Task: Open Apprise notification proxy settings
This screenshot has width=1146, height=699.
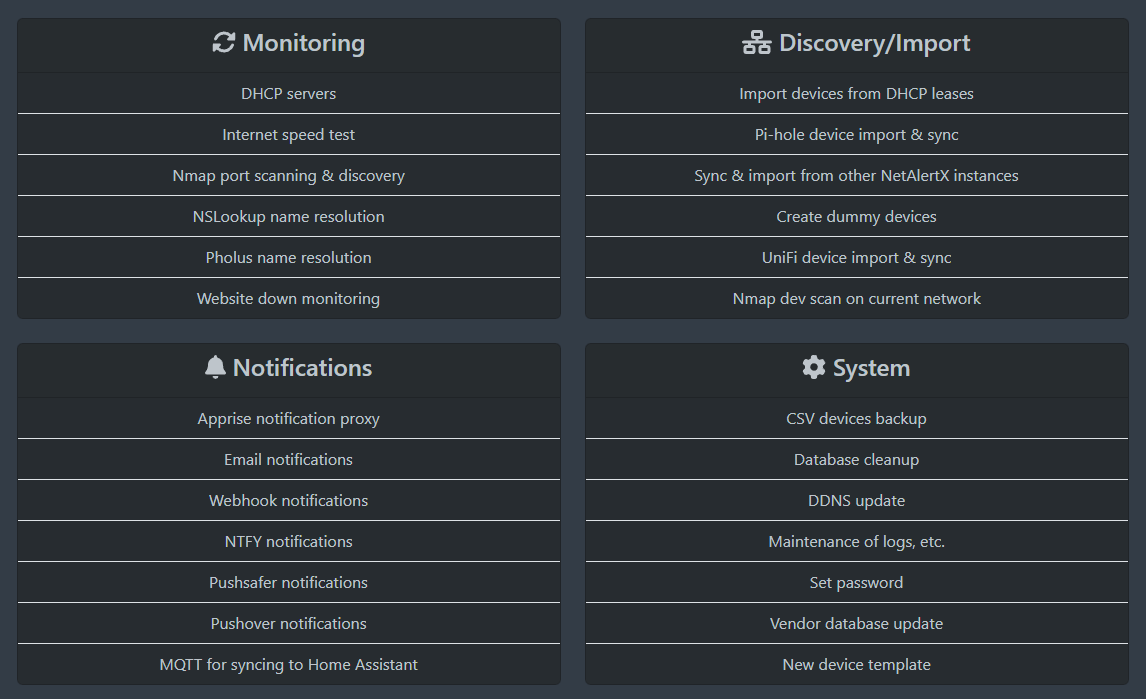Action: tap(288, 418)
